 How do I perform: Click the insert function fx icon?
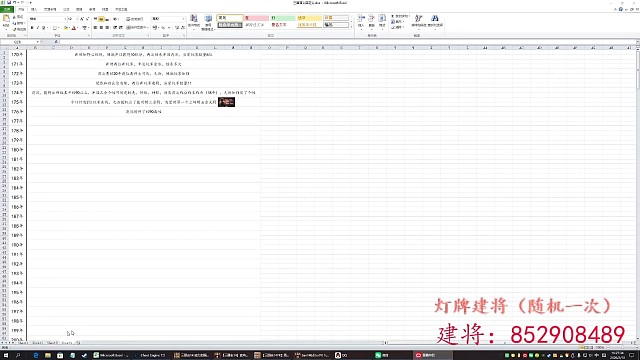click(x=56, y=42)
